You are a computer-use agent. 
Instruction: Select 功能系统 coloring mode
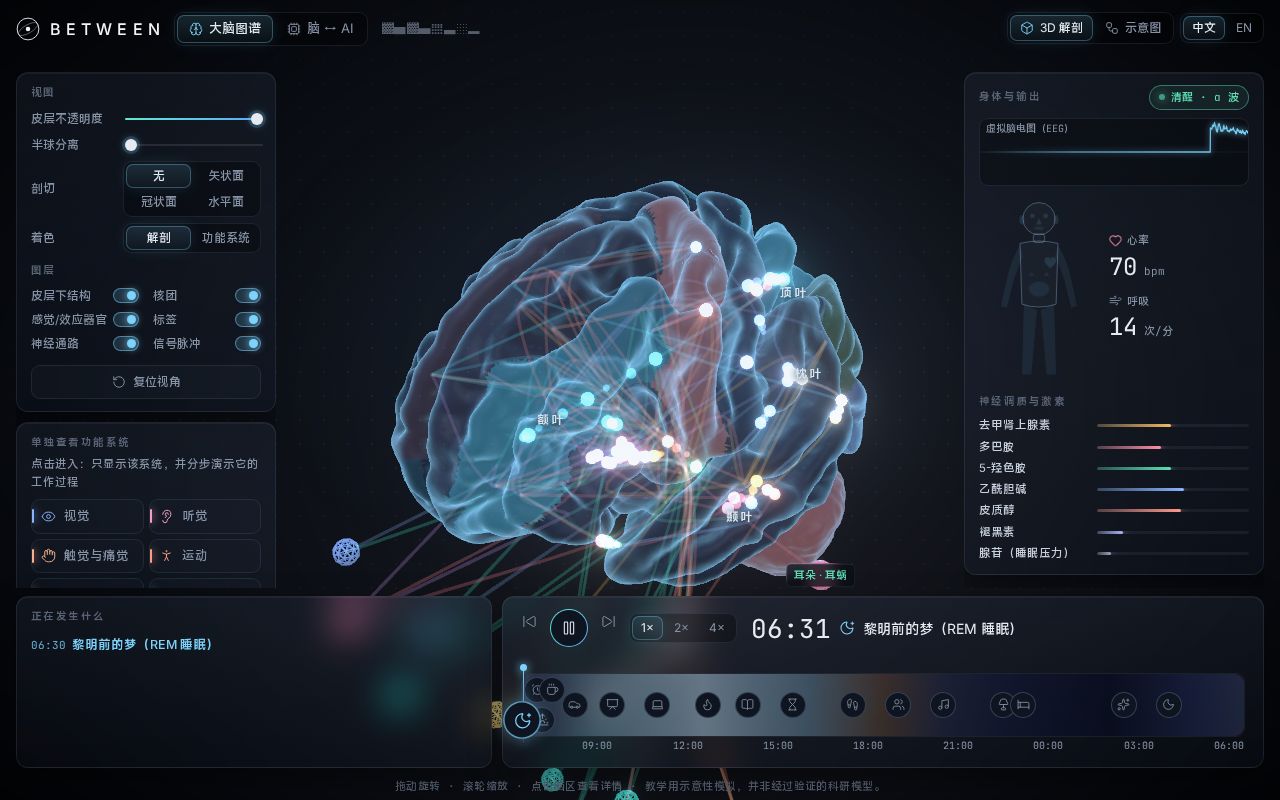click(x=226, y=238)
